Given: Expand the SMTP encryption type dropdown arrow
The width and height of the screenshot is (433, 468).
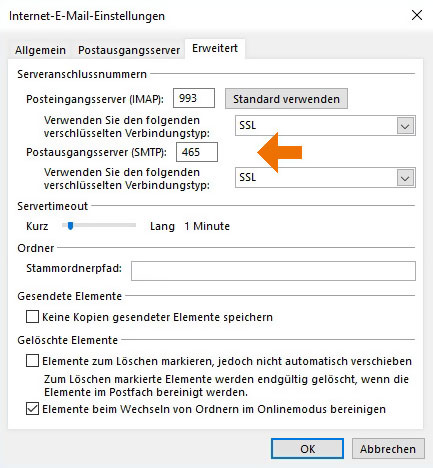Looking at the screenshot, I should (x=405, y=178).
